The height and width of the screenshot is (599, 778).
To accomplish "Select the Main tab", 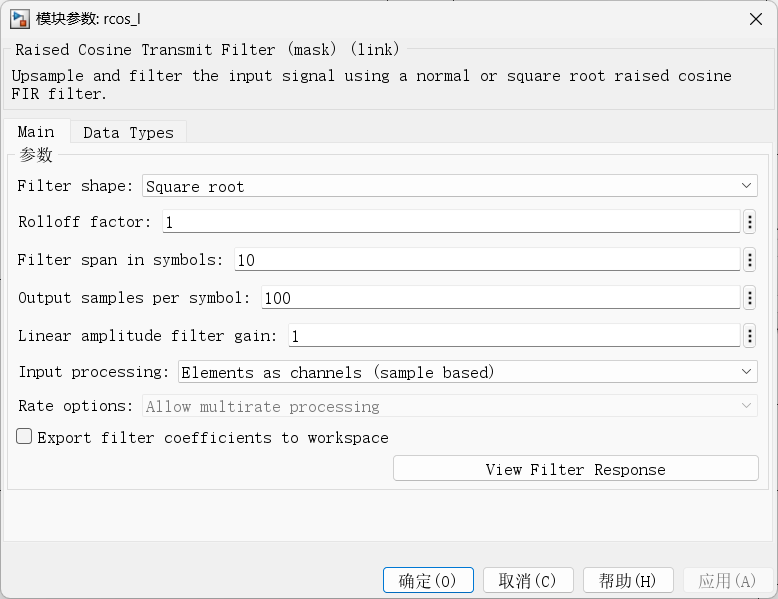I will 36,132.
